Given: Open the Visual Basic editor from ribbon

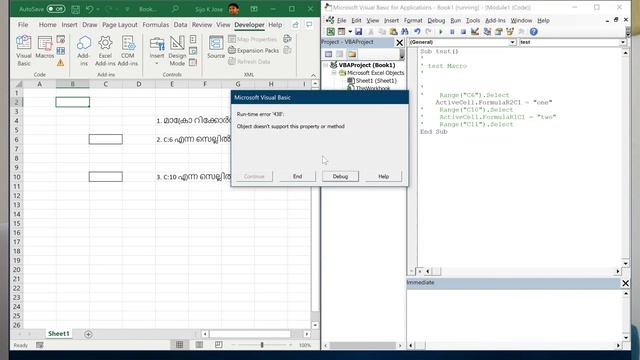Looking at the screenshot, I should click(x=24, y=51).
